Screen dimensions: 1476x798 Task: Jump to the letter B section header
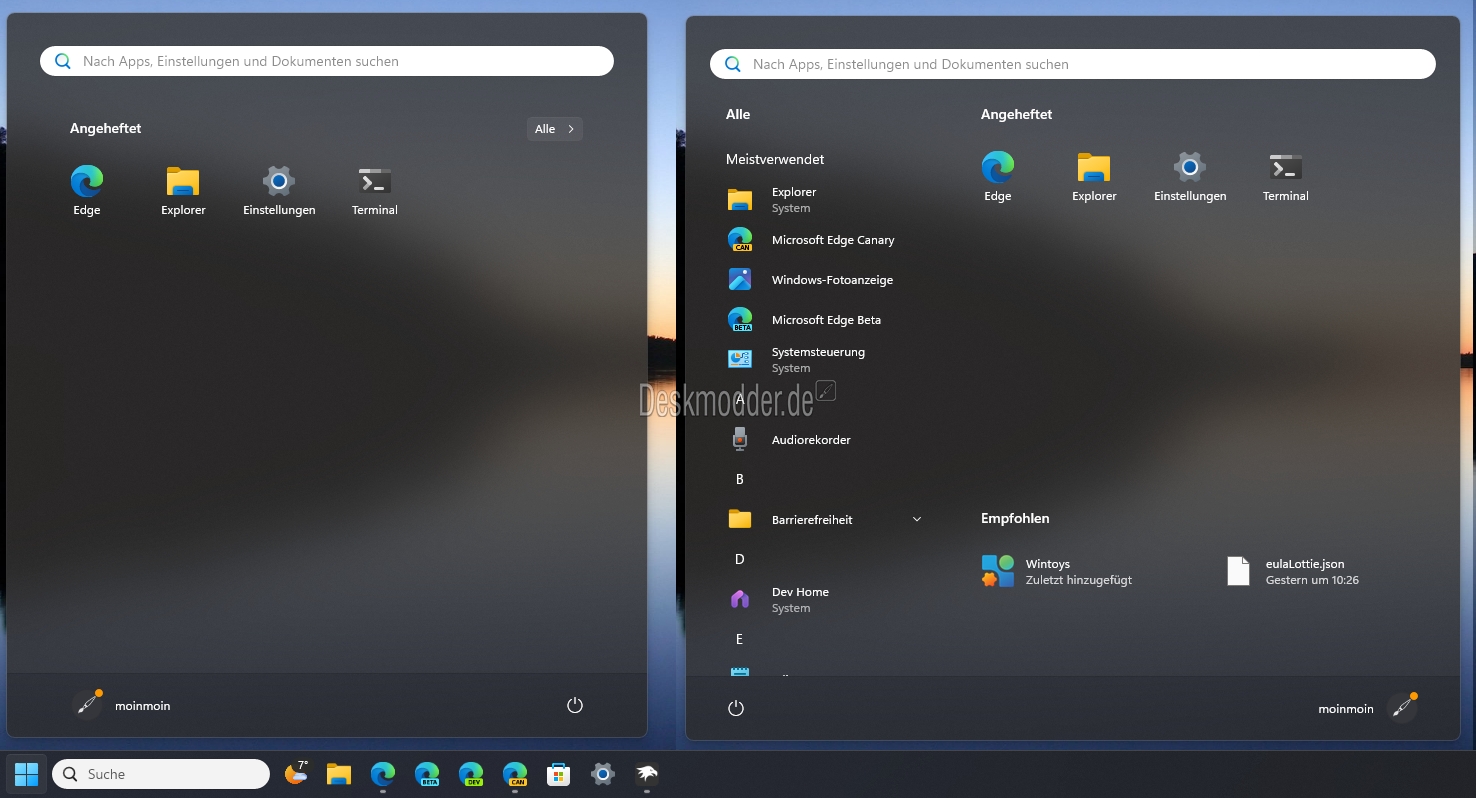[740, 480]
